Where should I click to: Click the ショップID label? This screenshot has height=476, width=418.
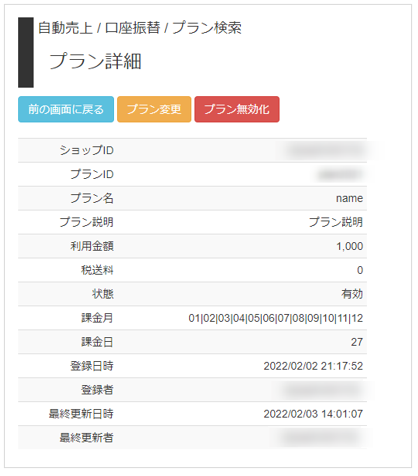coord(87,150)
